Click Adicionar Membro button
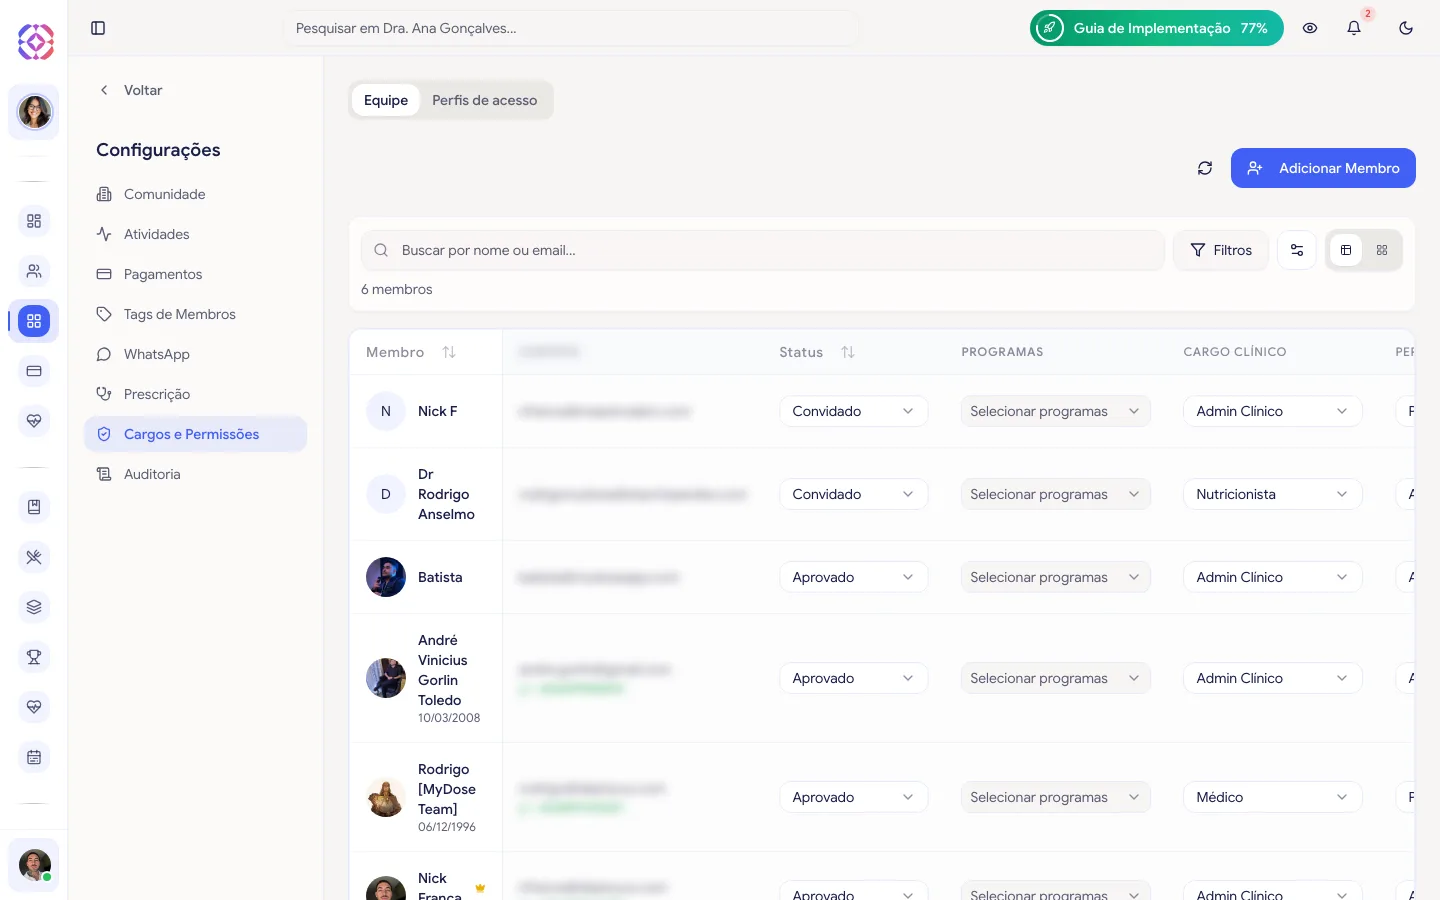Screen dimensions: 1440x900 [1323, 168]
